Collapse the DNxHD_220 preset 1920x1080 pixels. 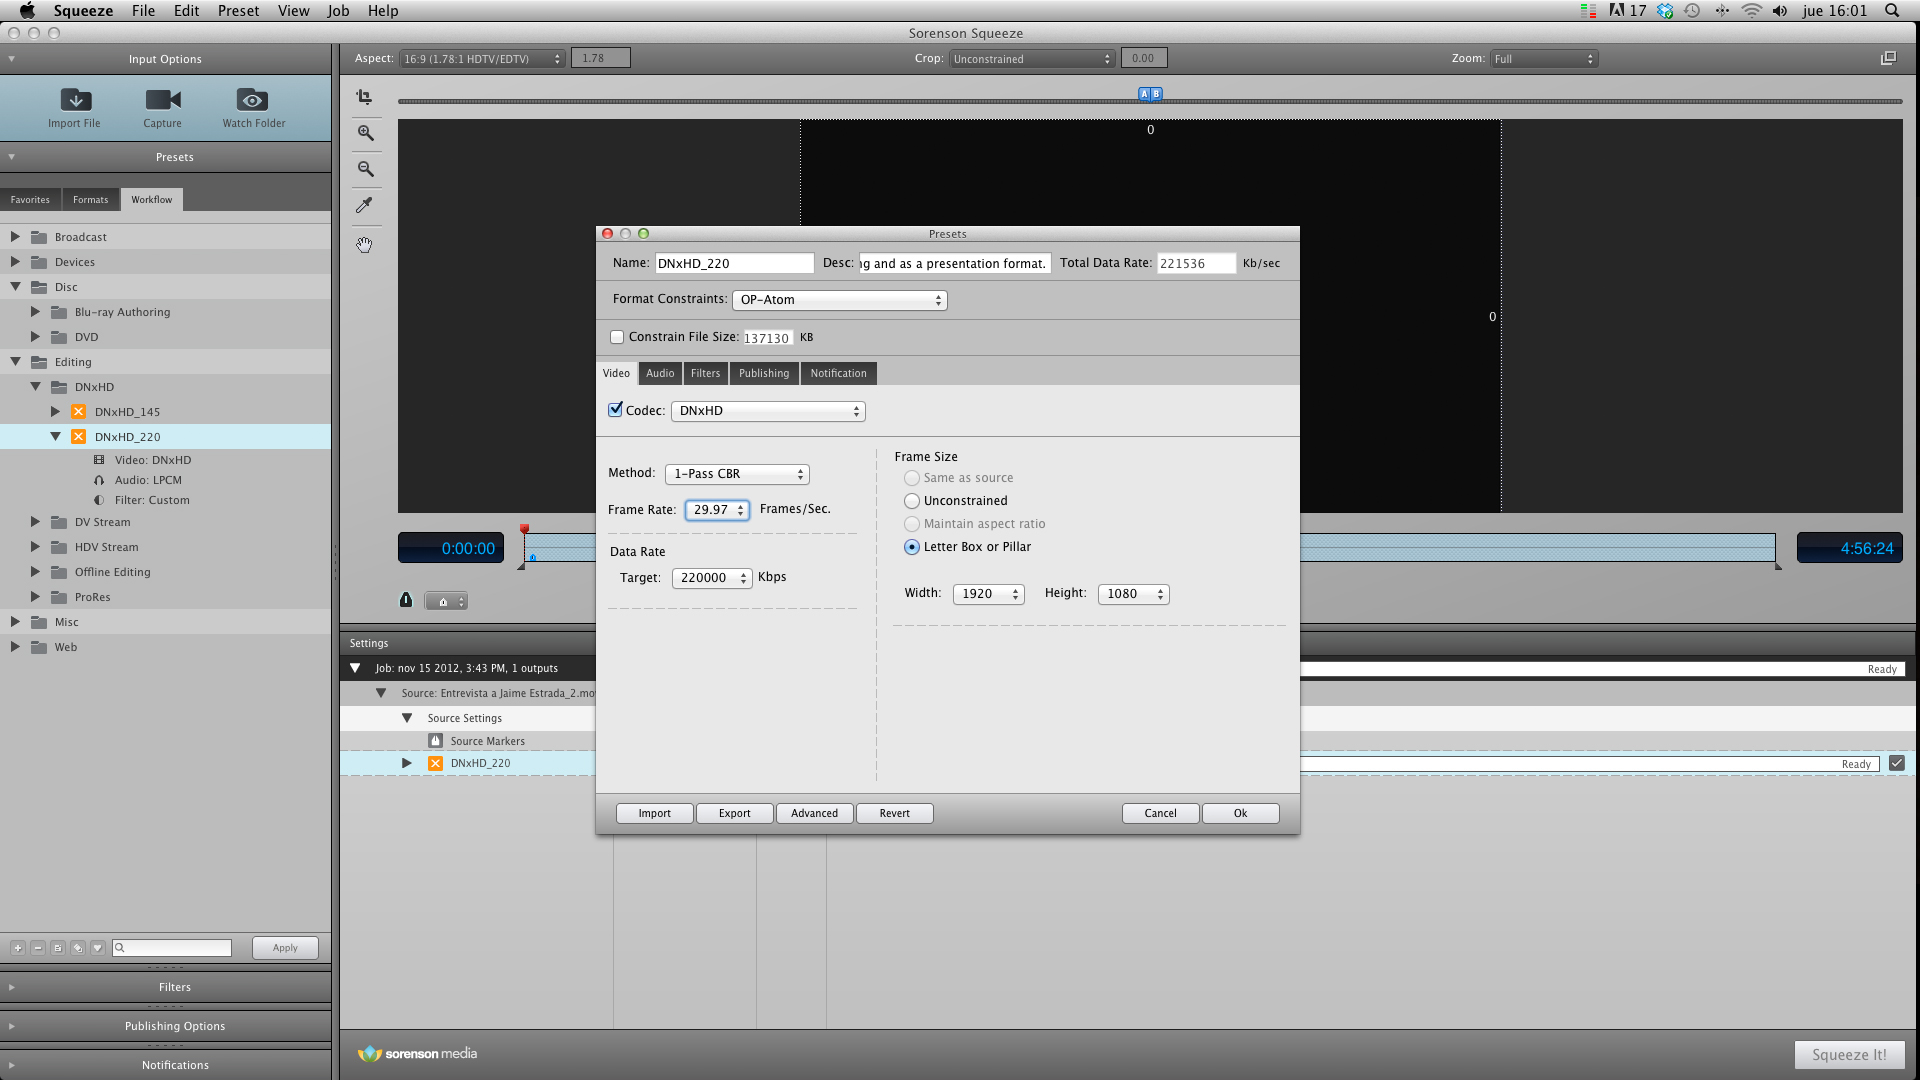55,437
